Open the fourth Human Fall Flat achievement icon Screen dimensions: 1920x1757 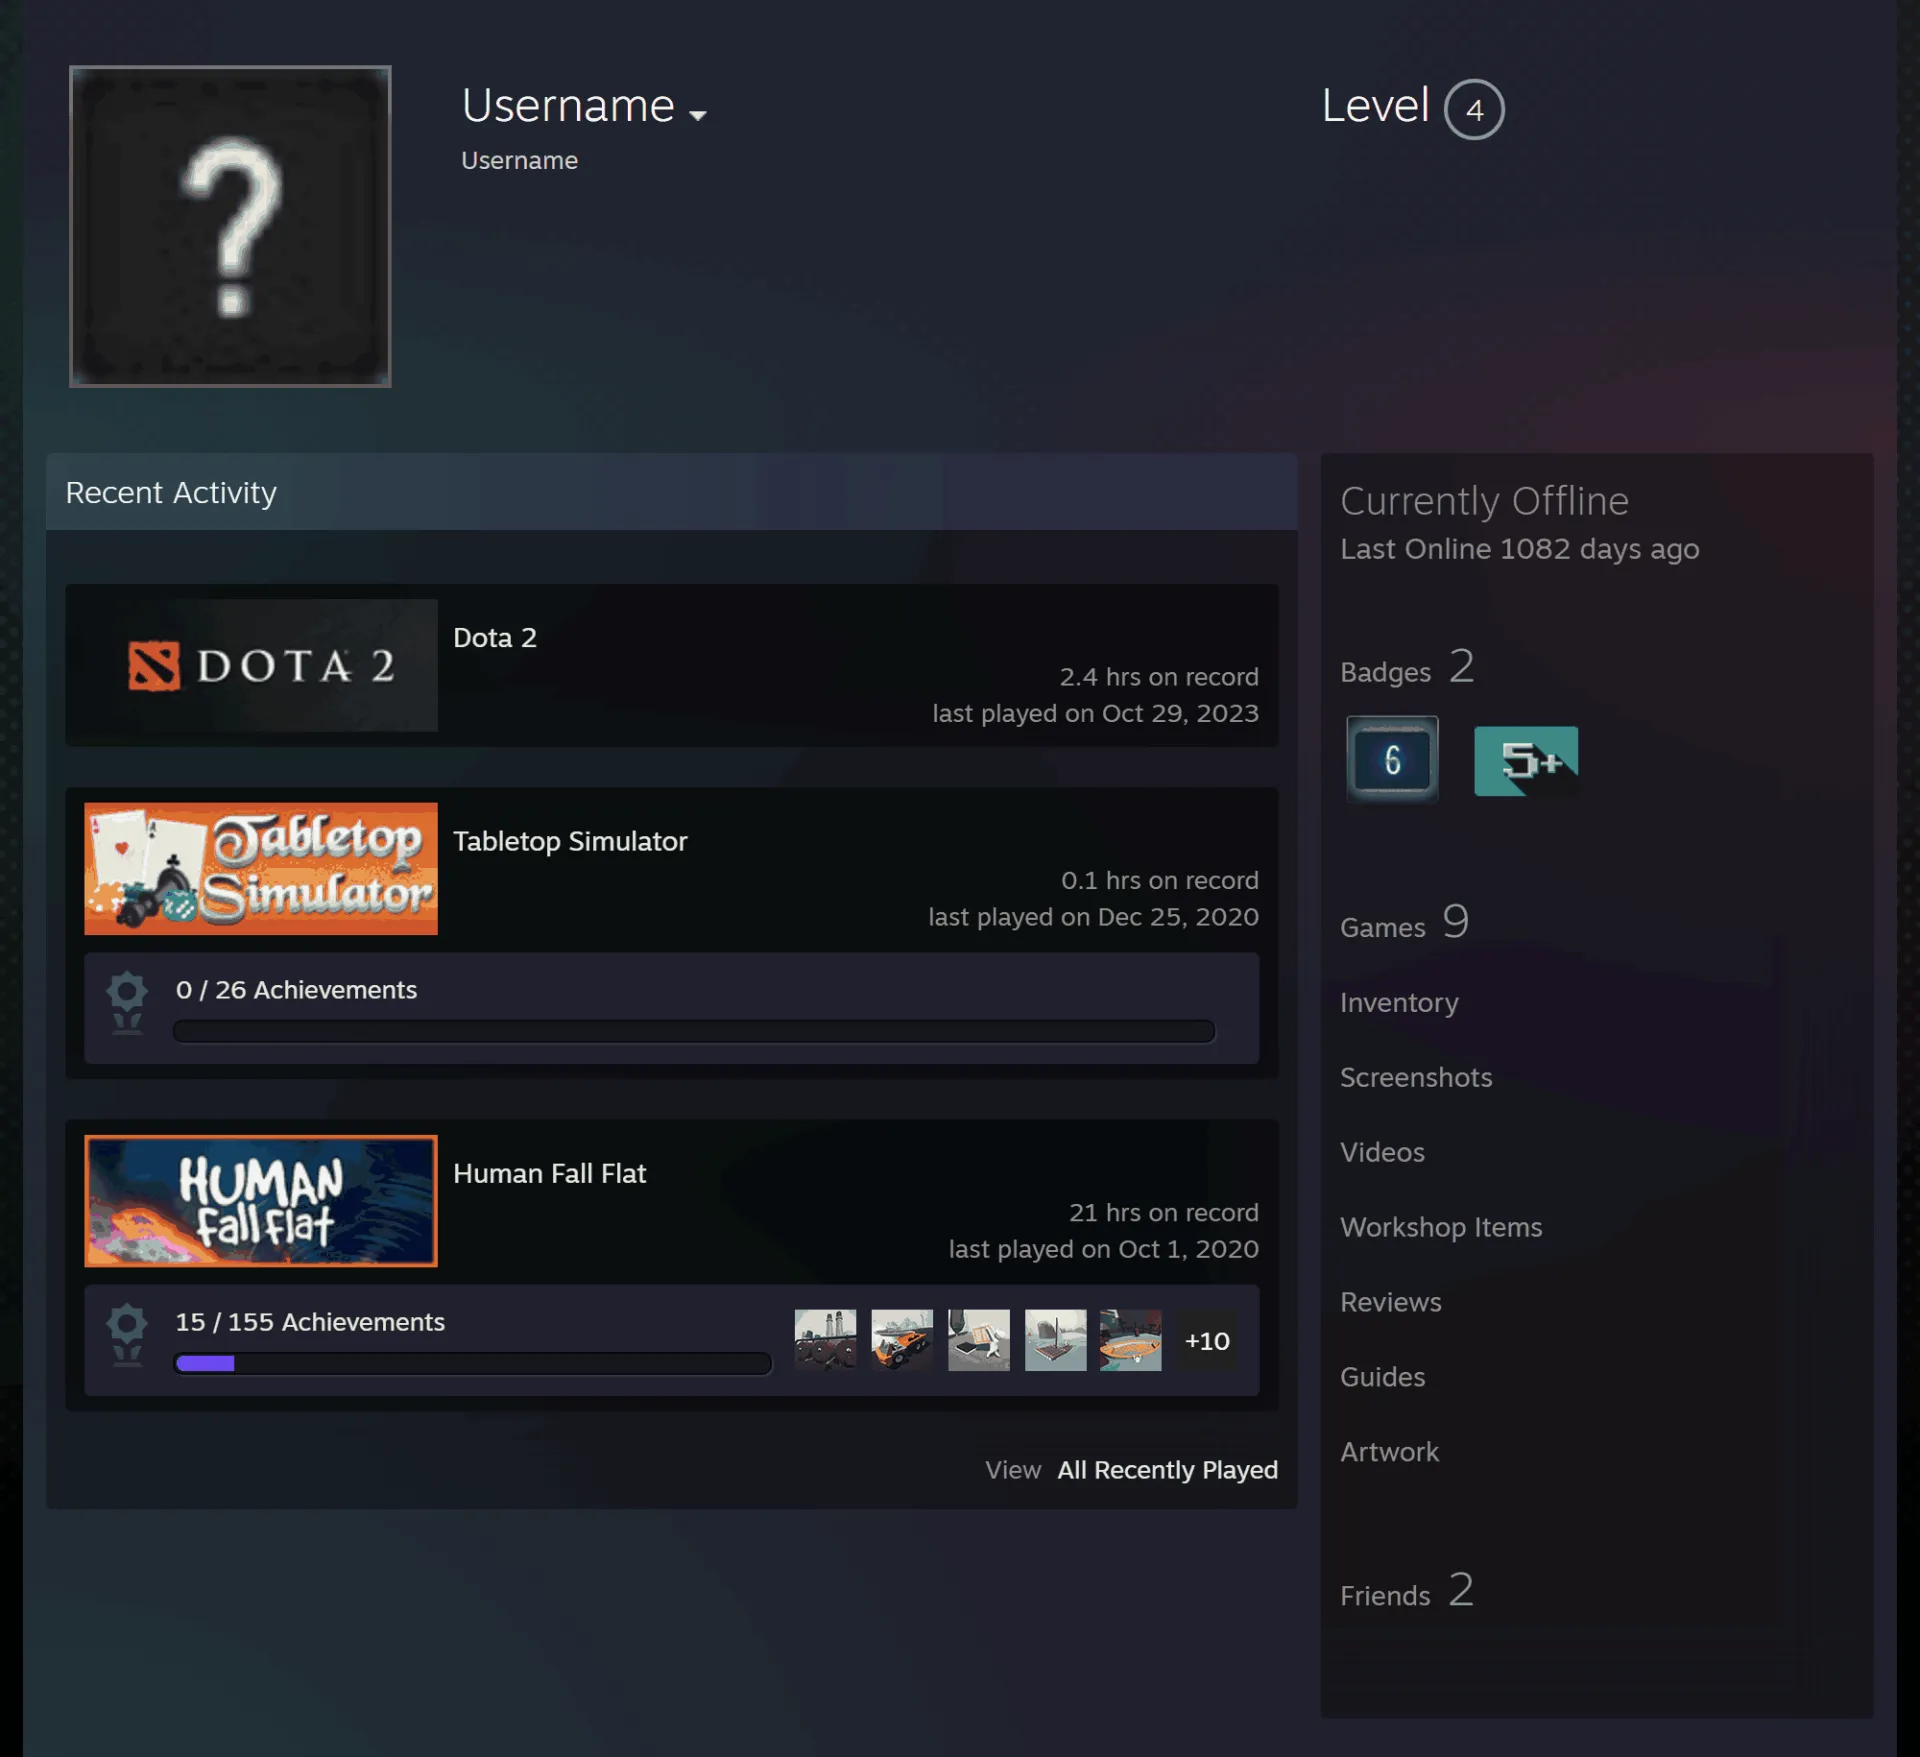point(1055,1340)
